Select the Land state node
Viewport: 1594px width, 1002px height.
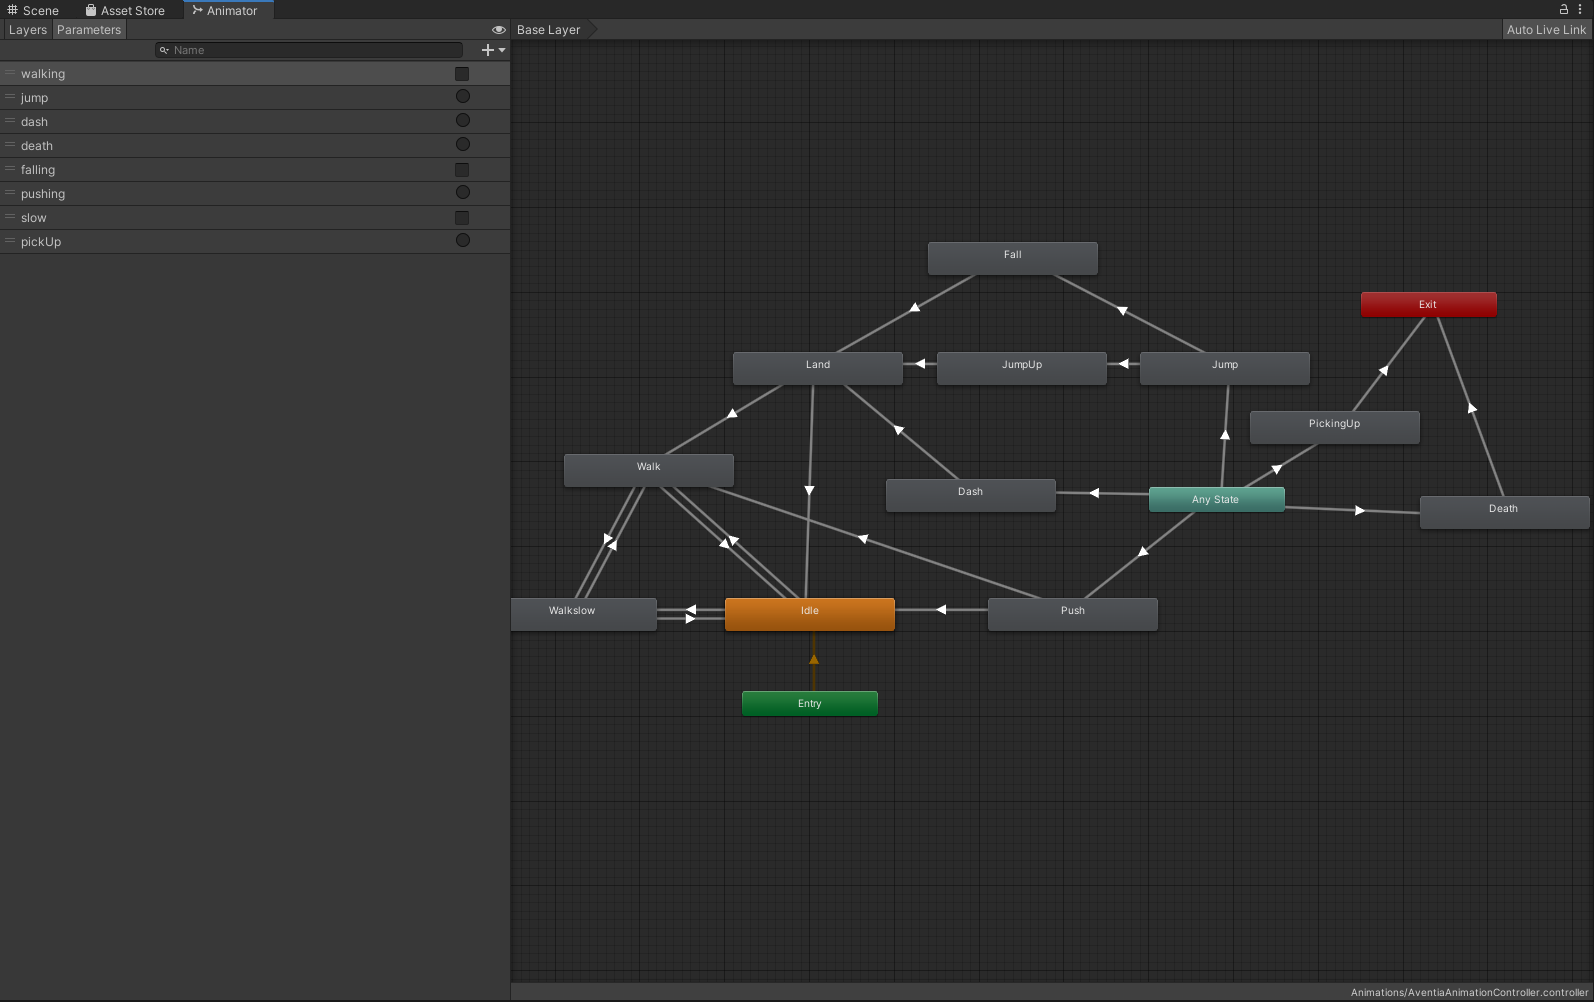click(818, 368)
